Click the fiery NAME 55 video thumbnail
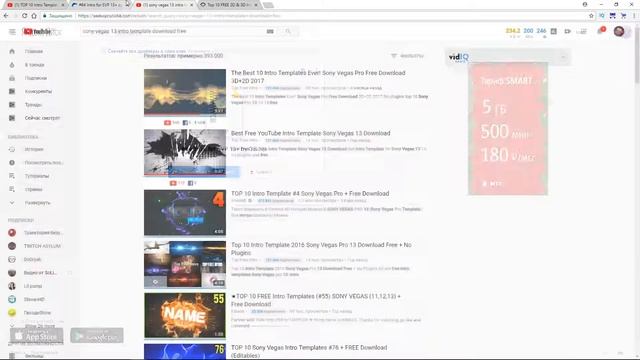Image resolution: width=640 pixels, height=360 pixels. (184, 315)
